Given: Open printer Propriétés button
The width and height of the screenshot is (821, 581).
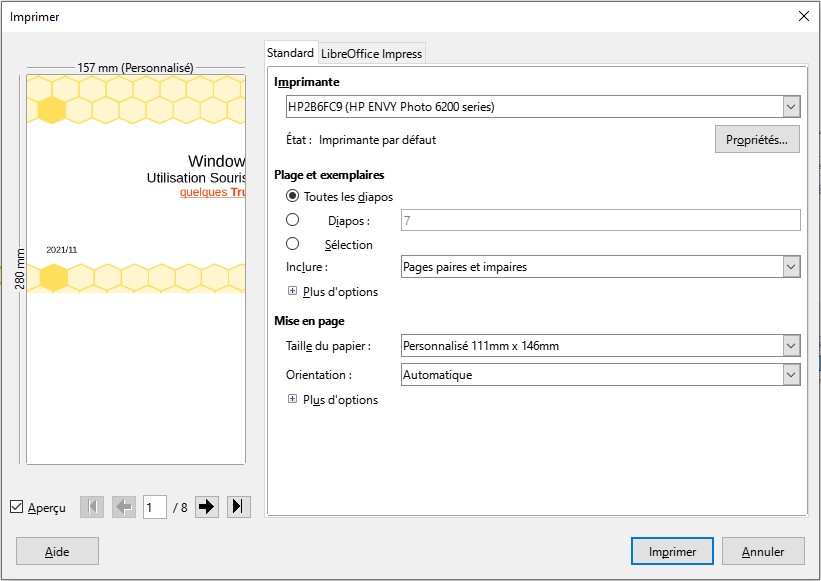Looking at the screenshot, I should (x=757, y=140).
